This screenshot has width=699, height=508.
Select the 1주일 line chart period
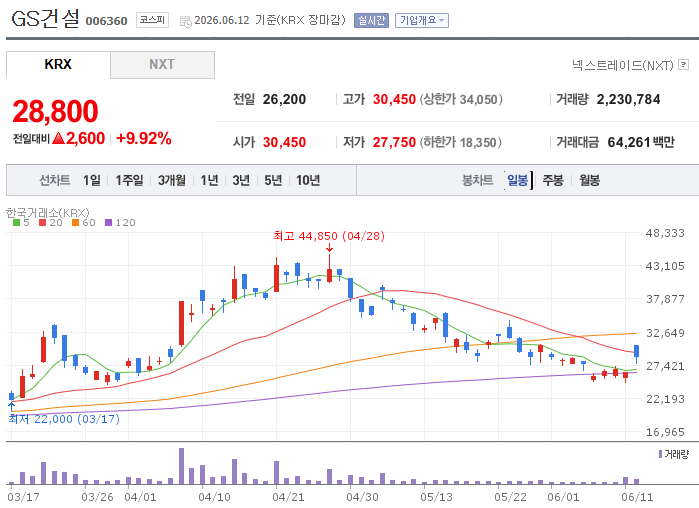pyautogui.click(x=129, y=180)
